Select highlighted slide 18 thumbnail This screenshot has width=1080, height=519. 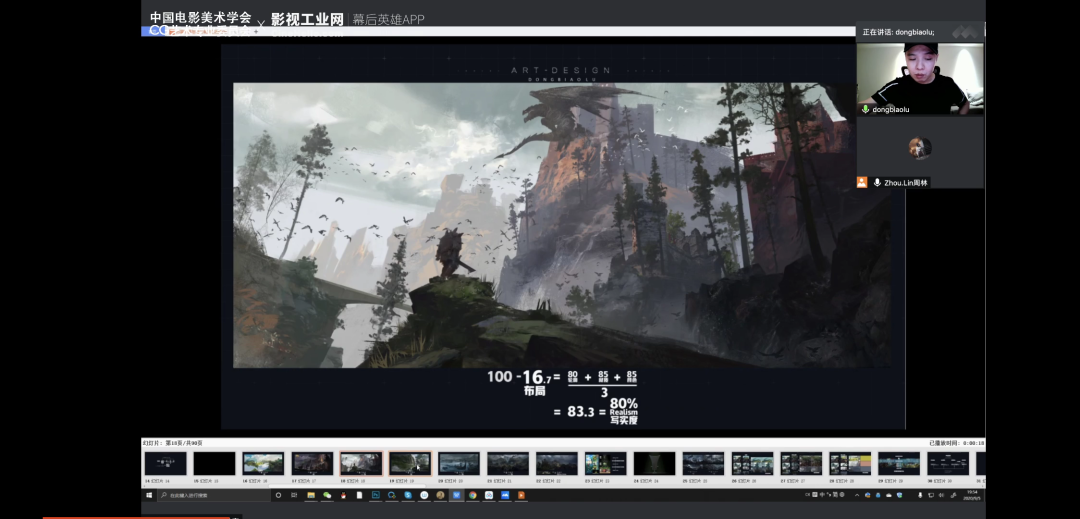[x=361, y=464]
